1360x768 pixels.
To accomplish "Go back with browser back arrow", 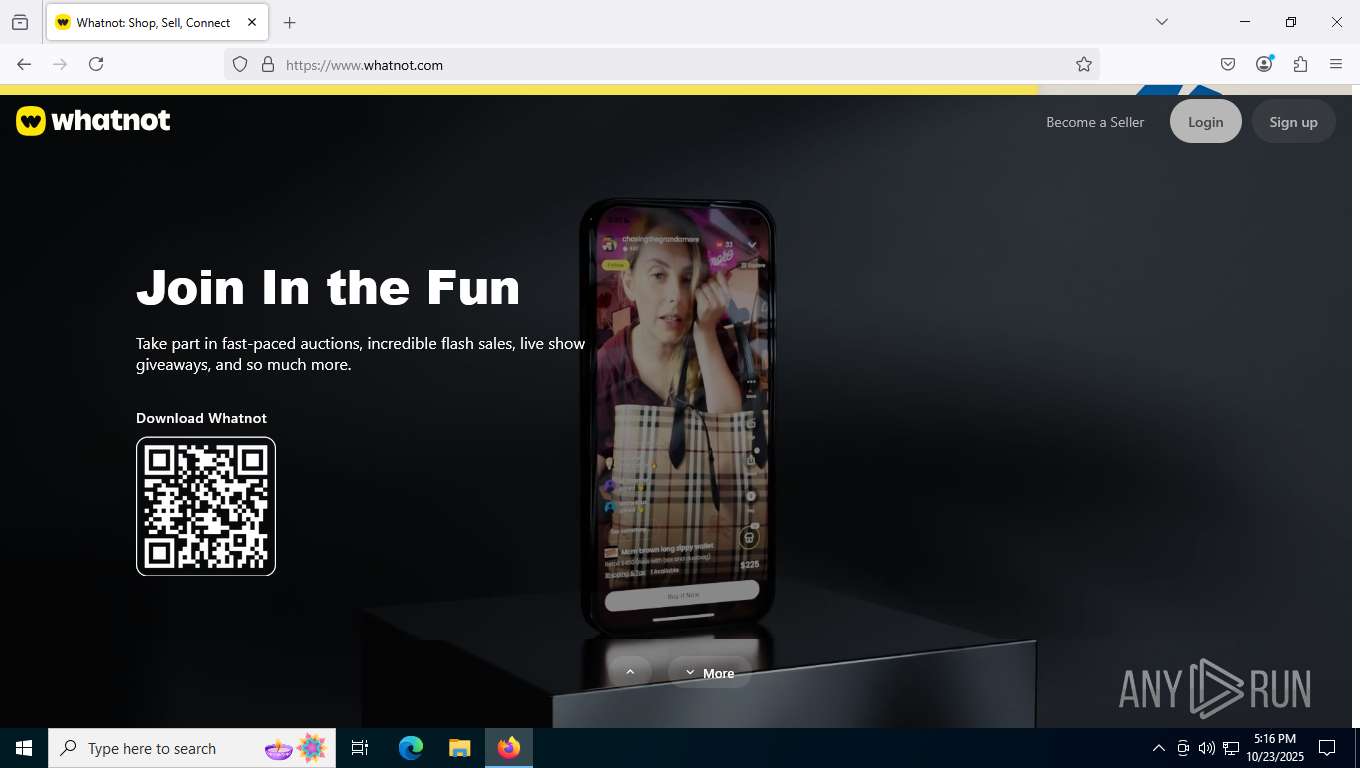I will point(24,64).
